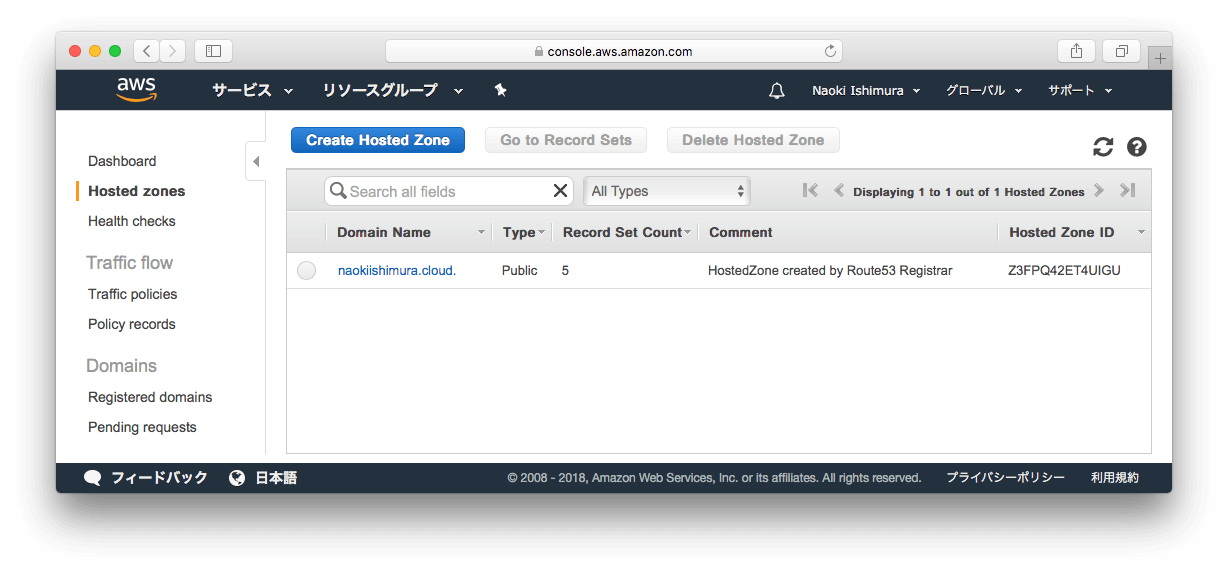This screenshot has width=1228, height=573.
Task: Open the フィードバック link
Action: [159, 478]
